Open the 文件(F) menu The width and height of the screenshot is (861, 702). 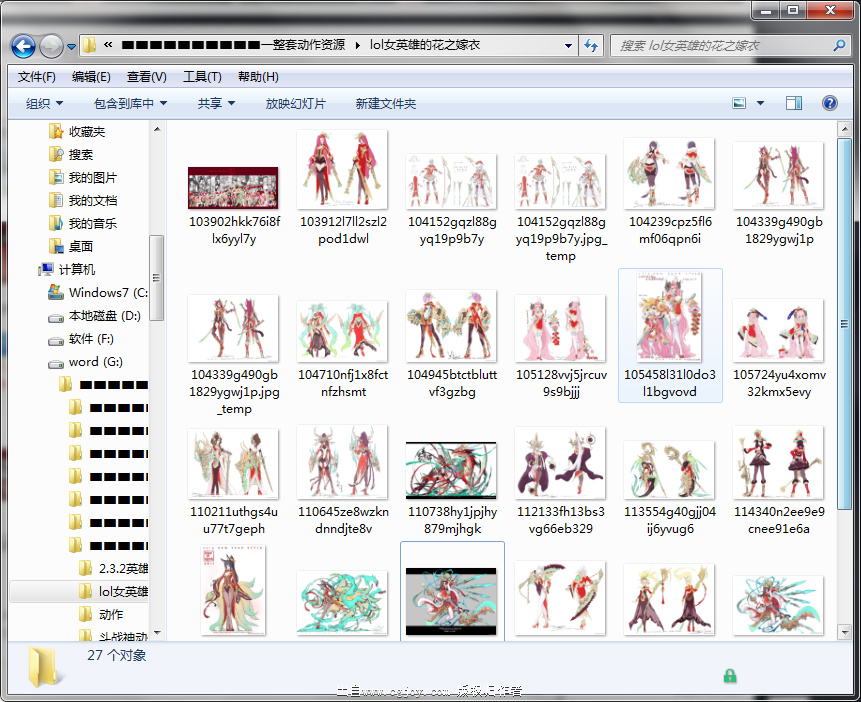click(x=37, y=77)
